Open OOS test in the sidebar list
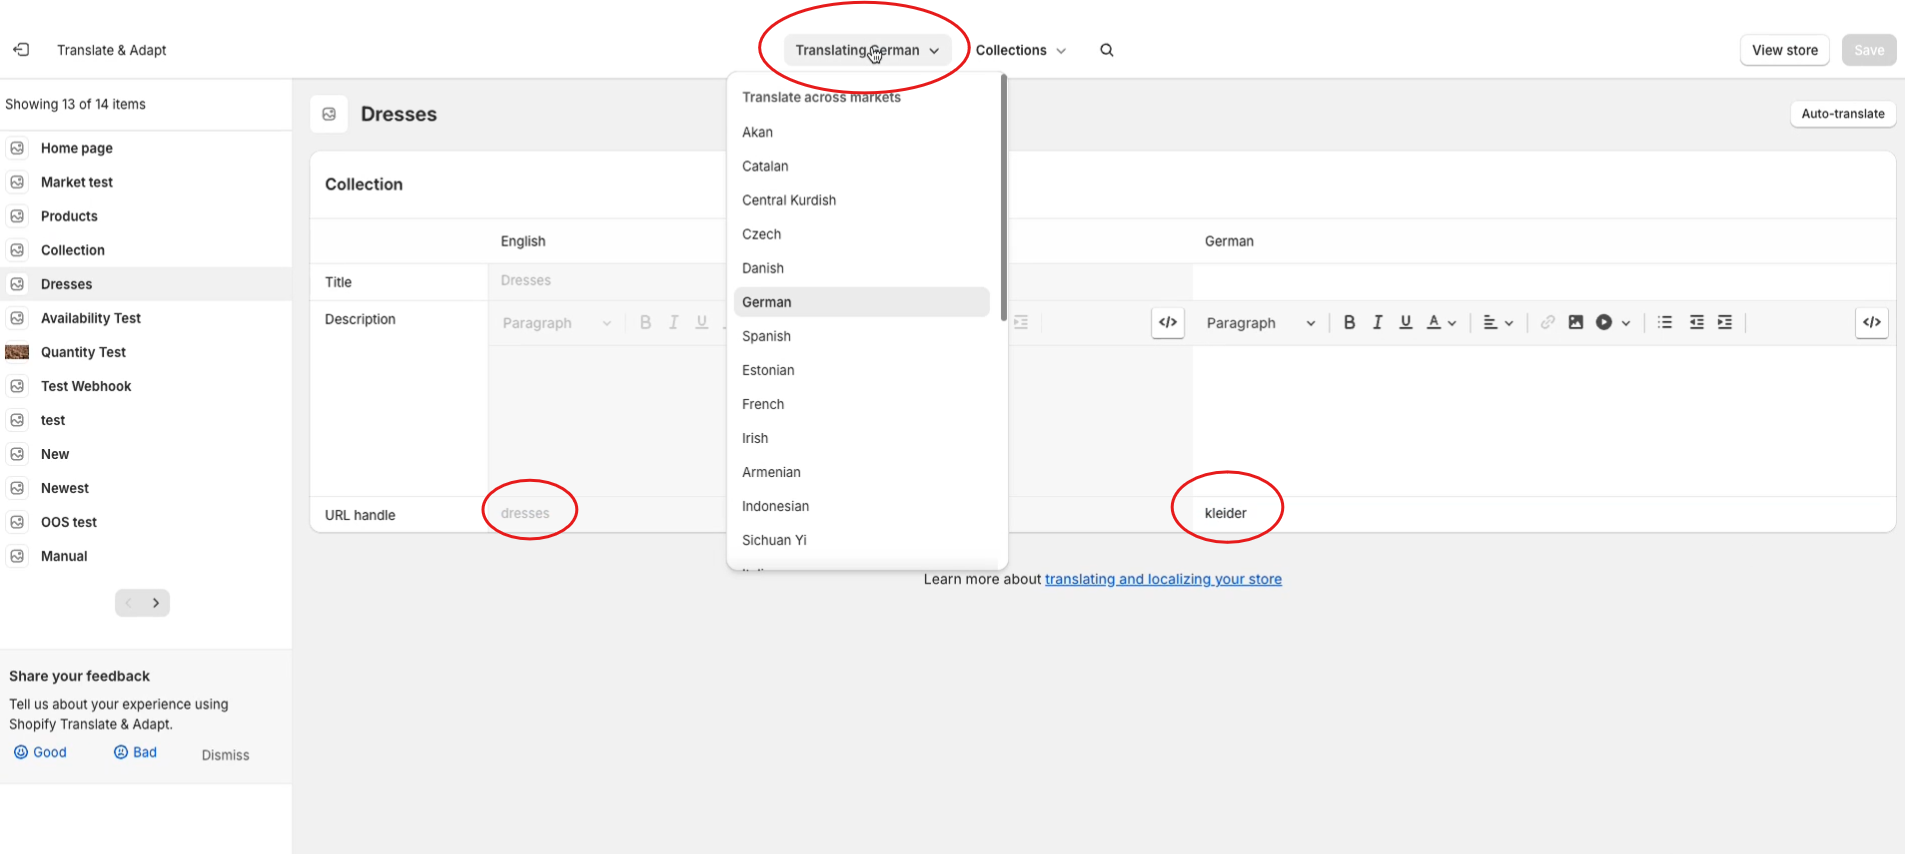The width and height of the screenshot is (1905, 854). [x=146, y=522]
